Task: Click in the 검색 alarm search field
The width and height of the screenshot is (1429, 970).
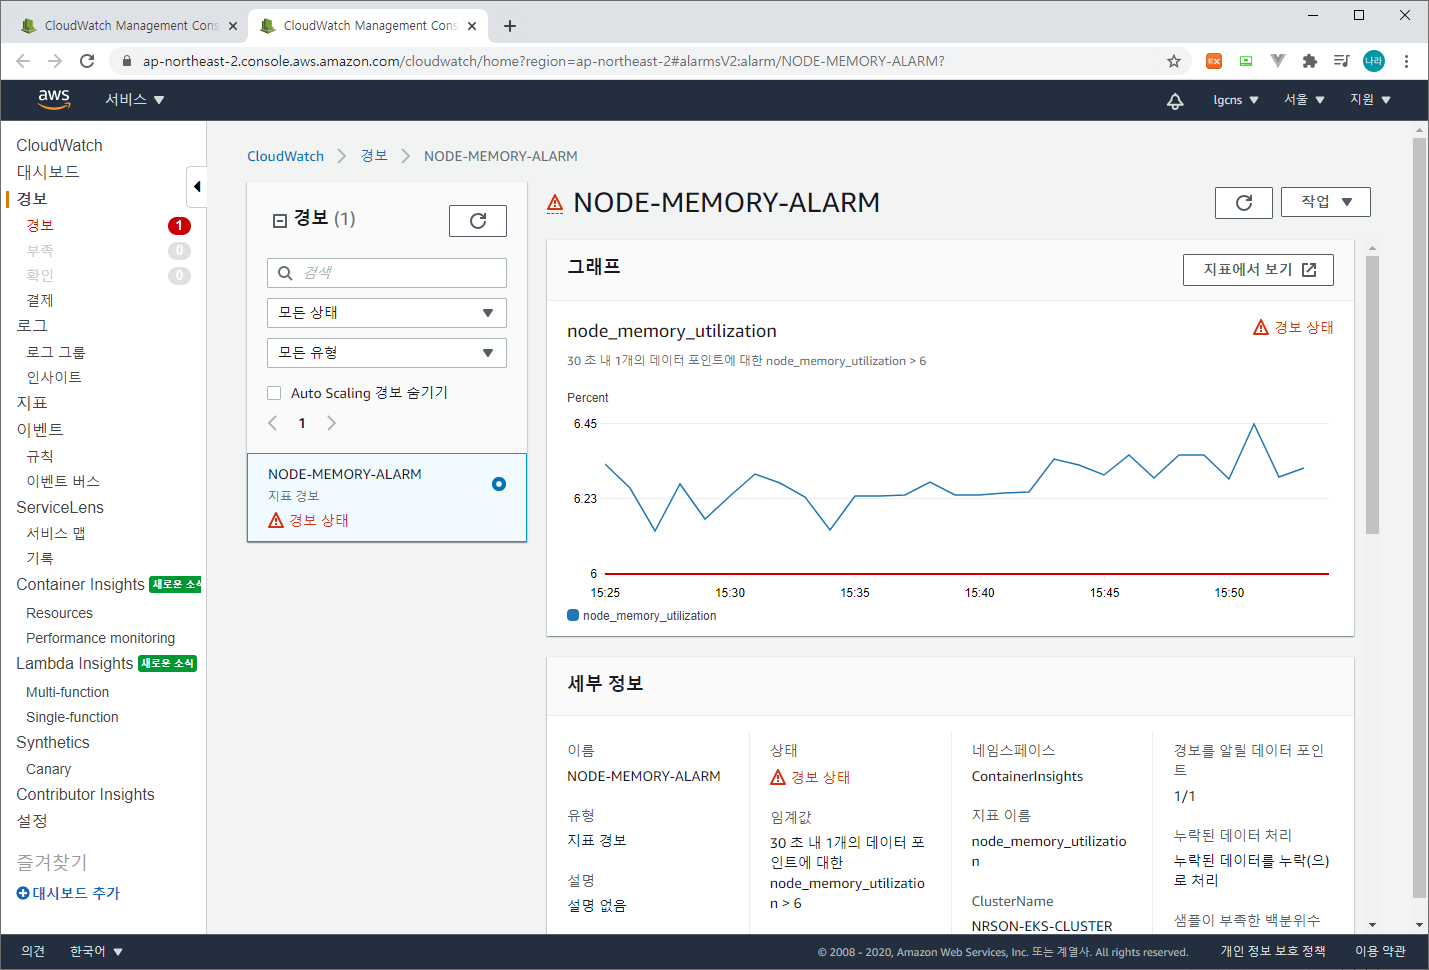Action: (x=387, y=273)
